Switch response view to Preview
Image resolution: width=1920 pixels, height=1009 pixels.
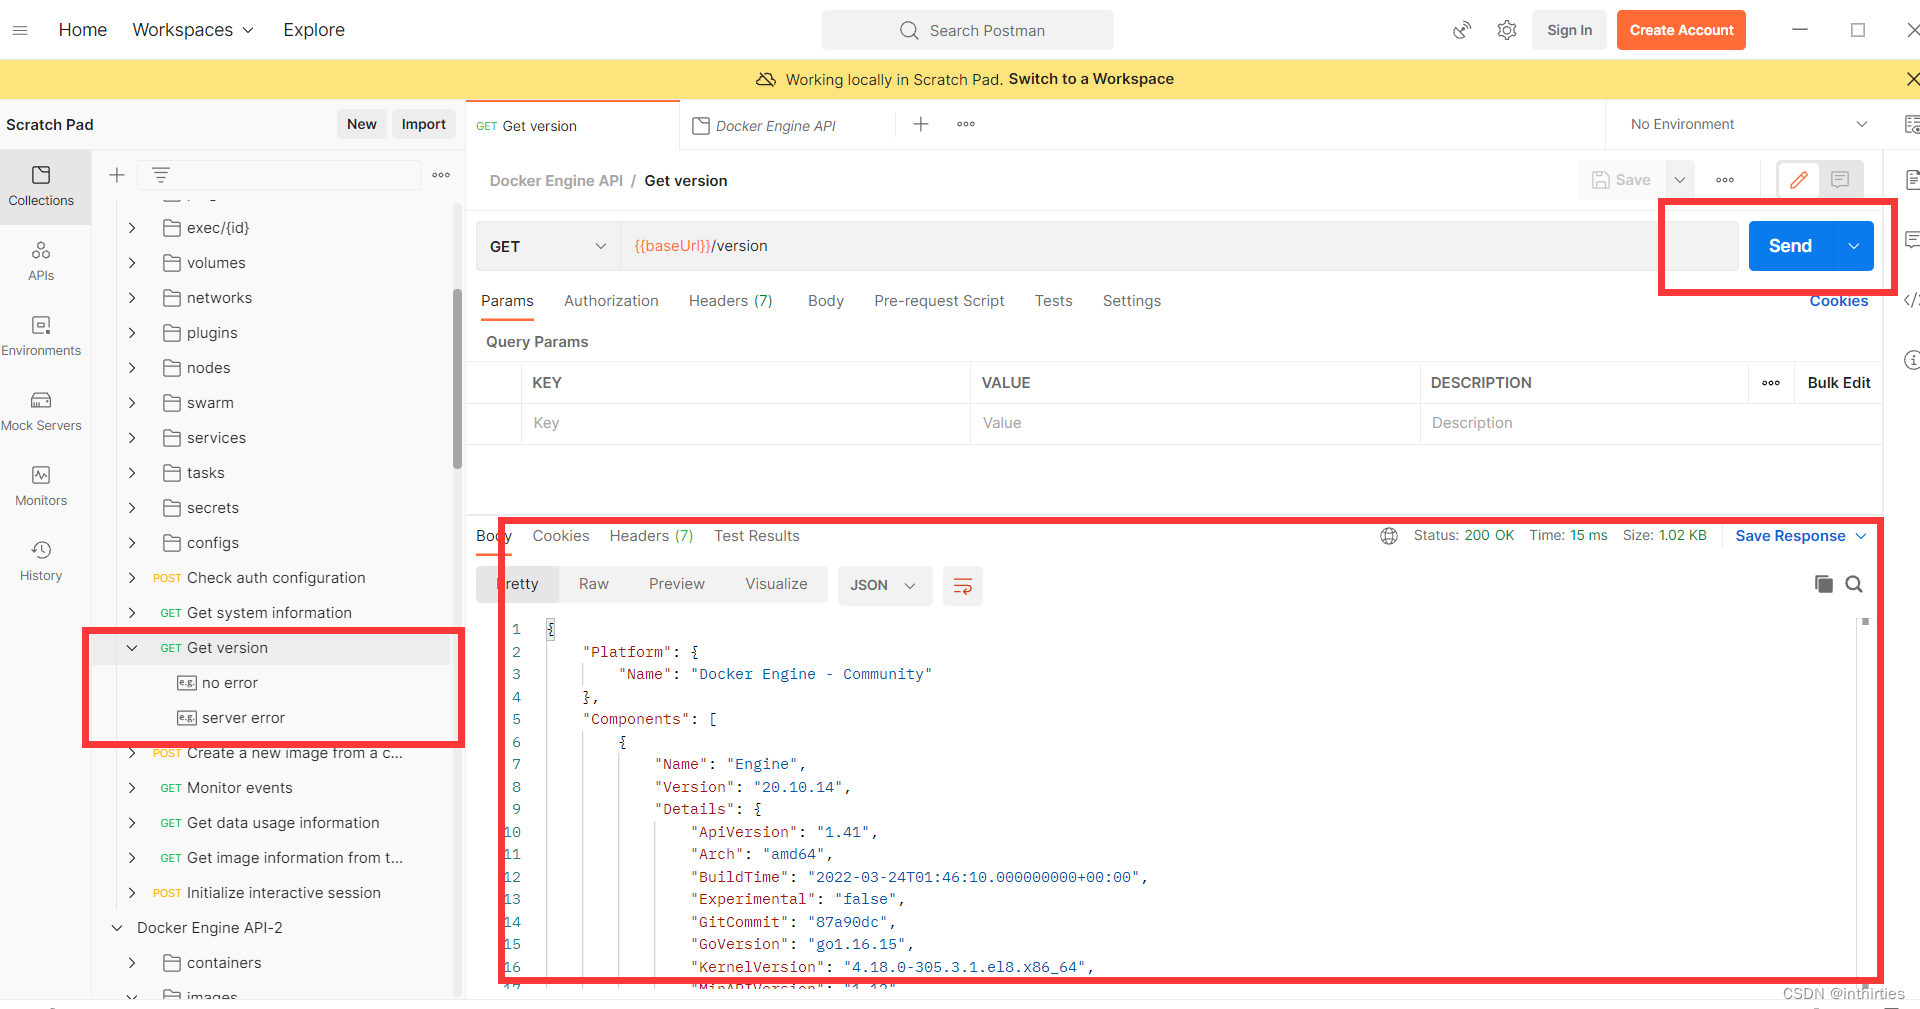[676, 584]
